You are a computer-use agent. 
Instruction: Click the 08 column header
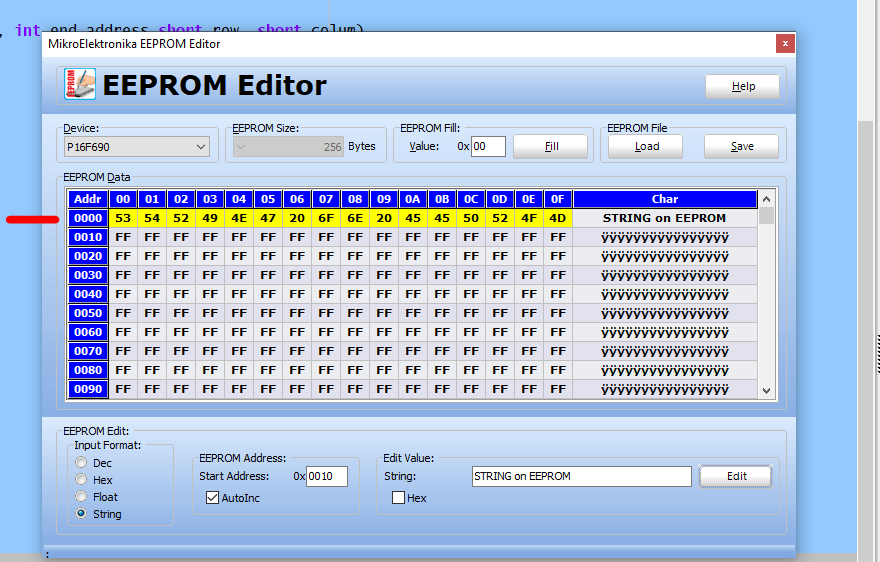[x=355, y=199]
